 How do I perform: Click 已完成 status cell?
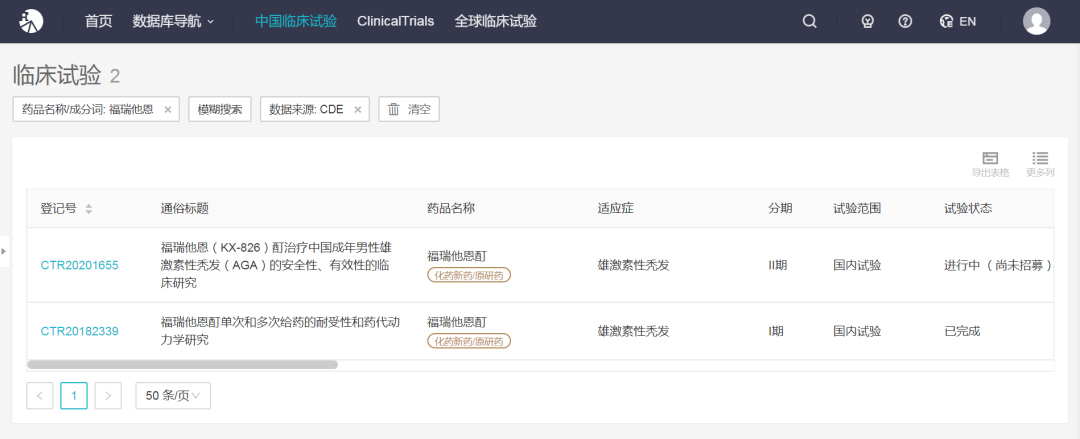pos(962,331)
